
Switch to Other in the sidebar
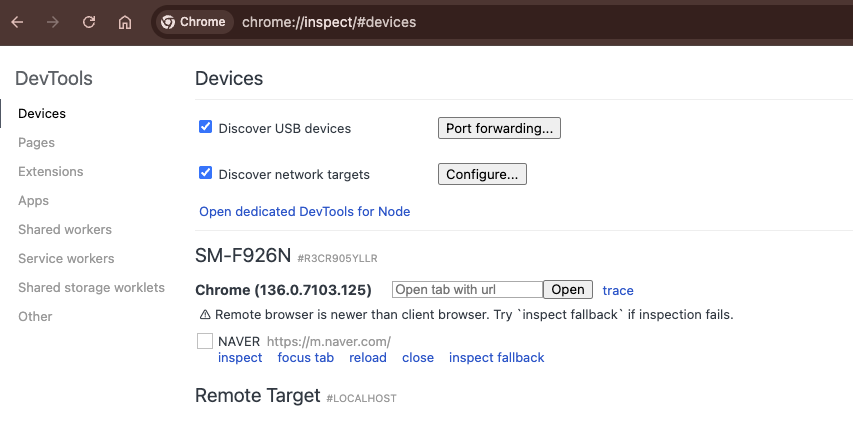click(x=35, y=317)
